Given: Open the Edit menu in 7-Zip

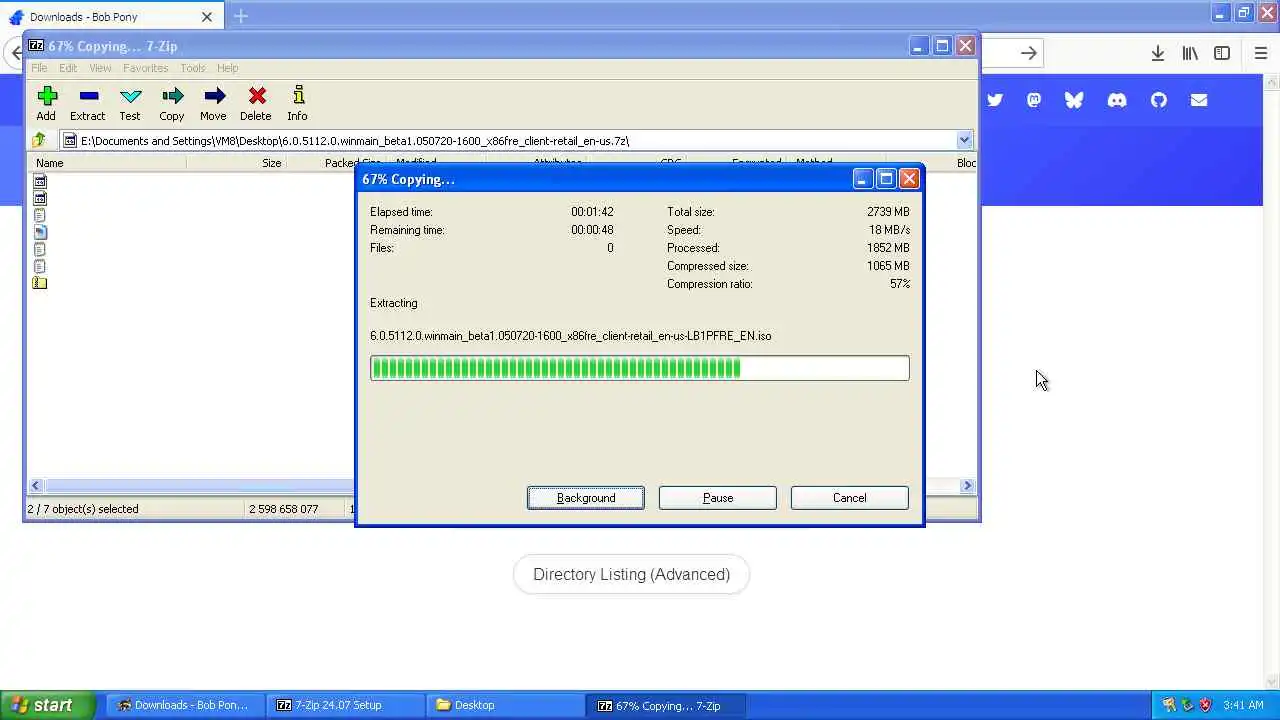Looking at the screenshot, I should tap(68, 68).
